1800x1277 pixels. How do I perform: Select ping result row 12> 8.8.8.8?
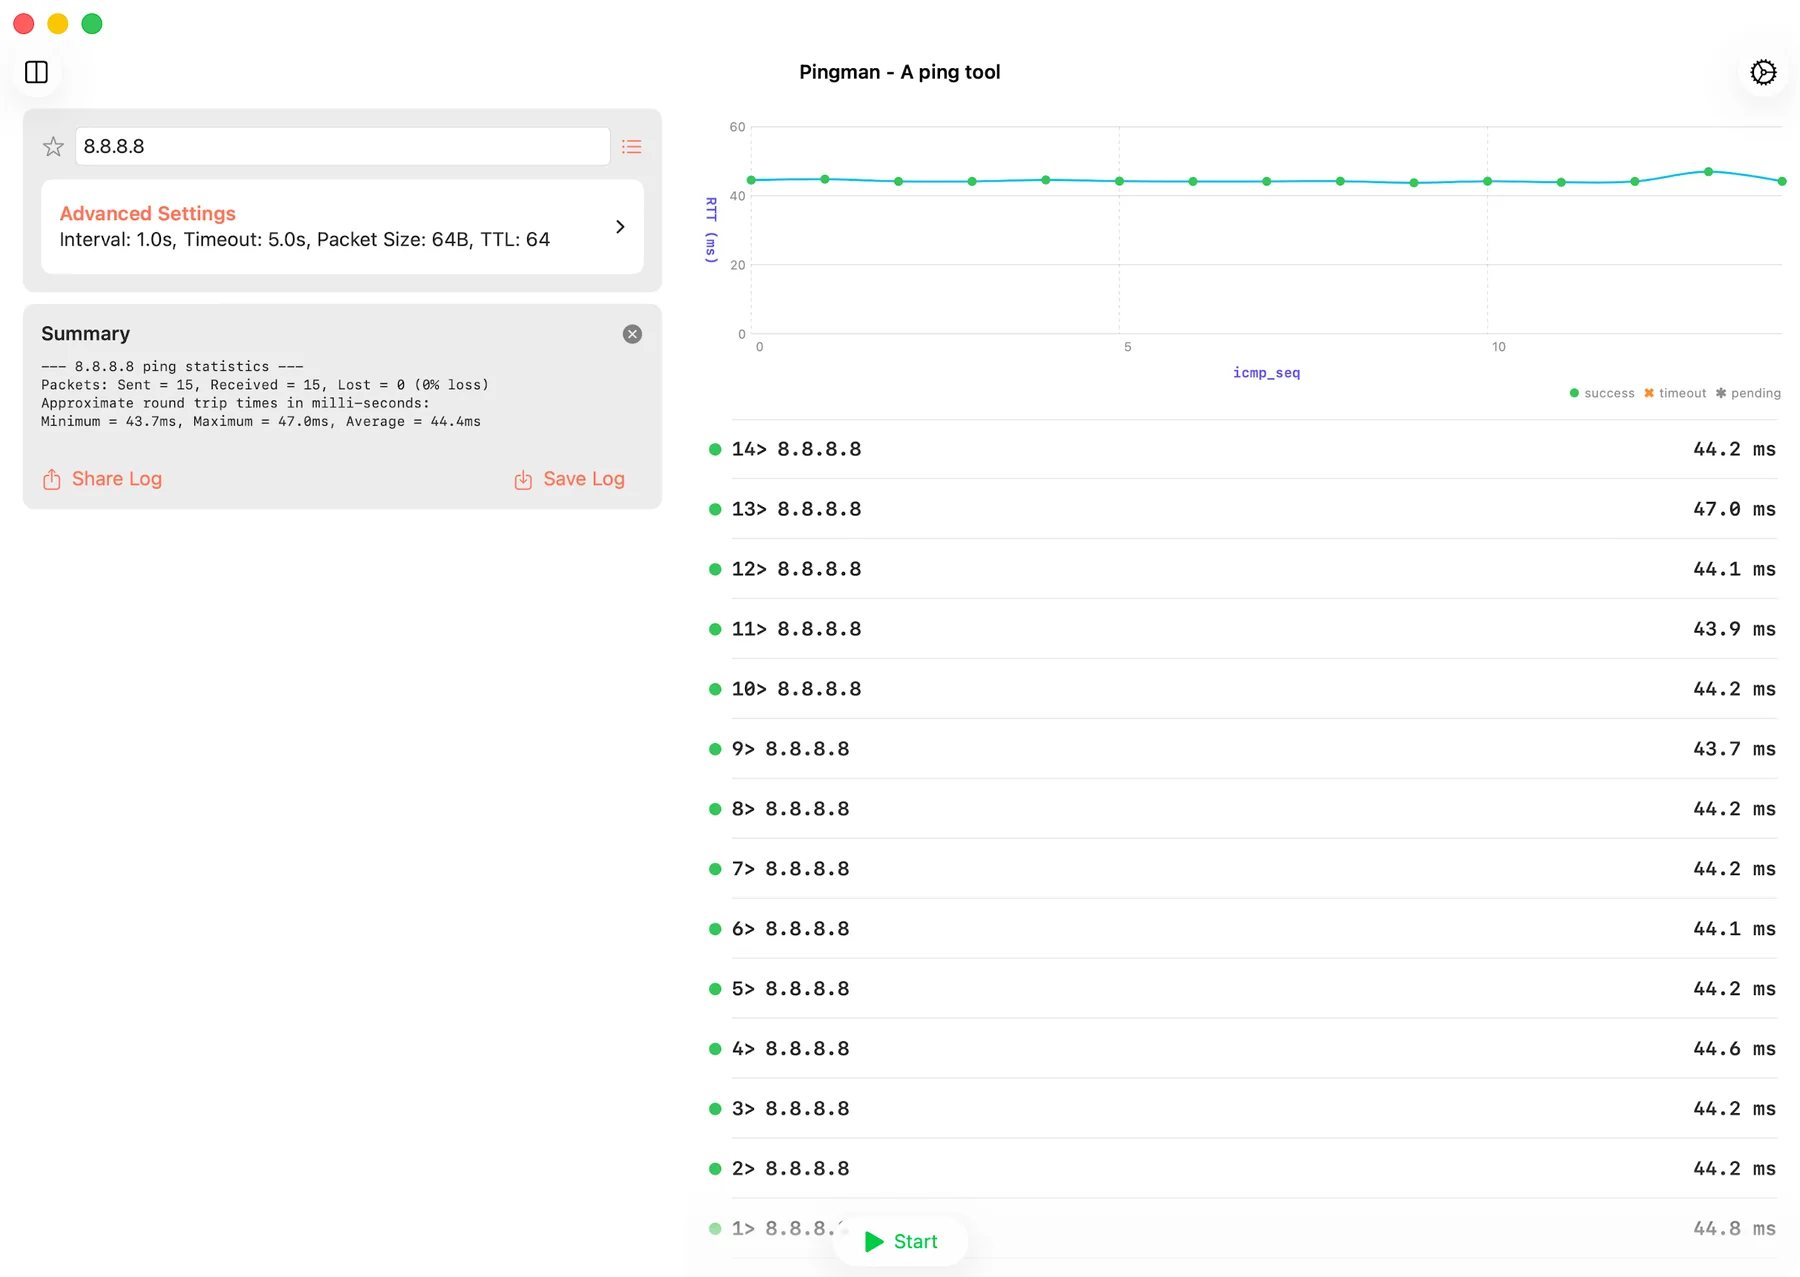pos(1242,569)
